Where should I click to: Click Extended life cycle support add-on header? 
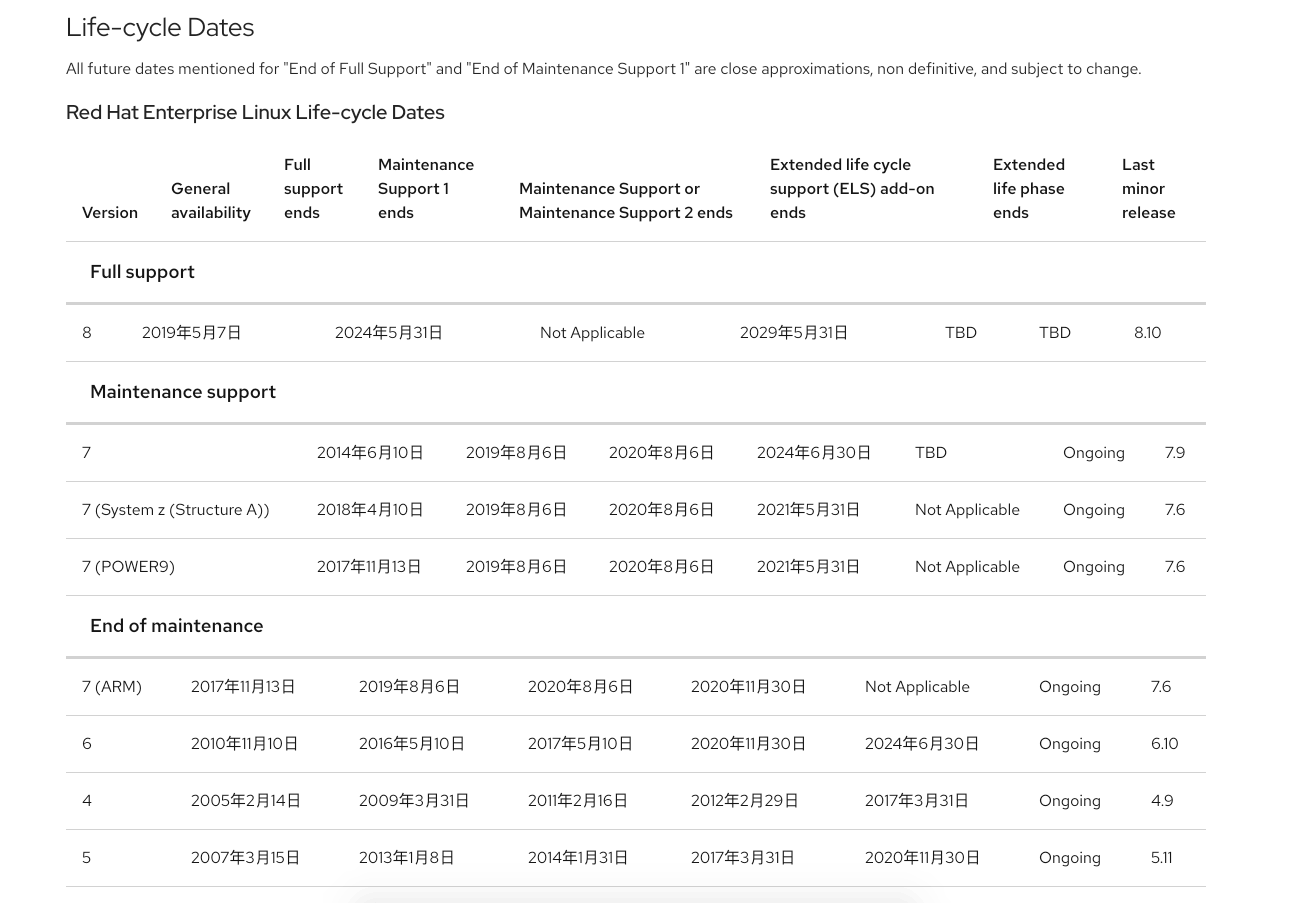(852, 188)
